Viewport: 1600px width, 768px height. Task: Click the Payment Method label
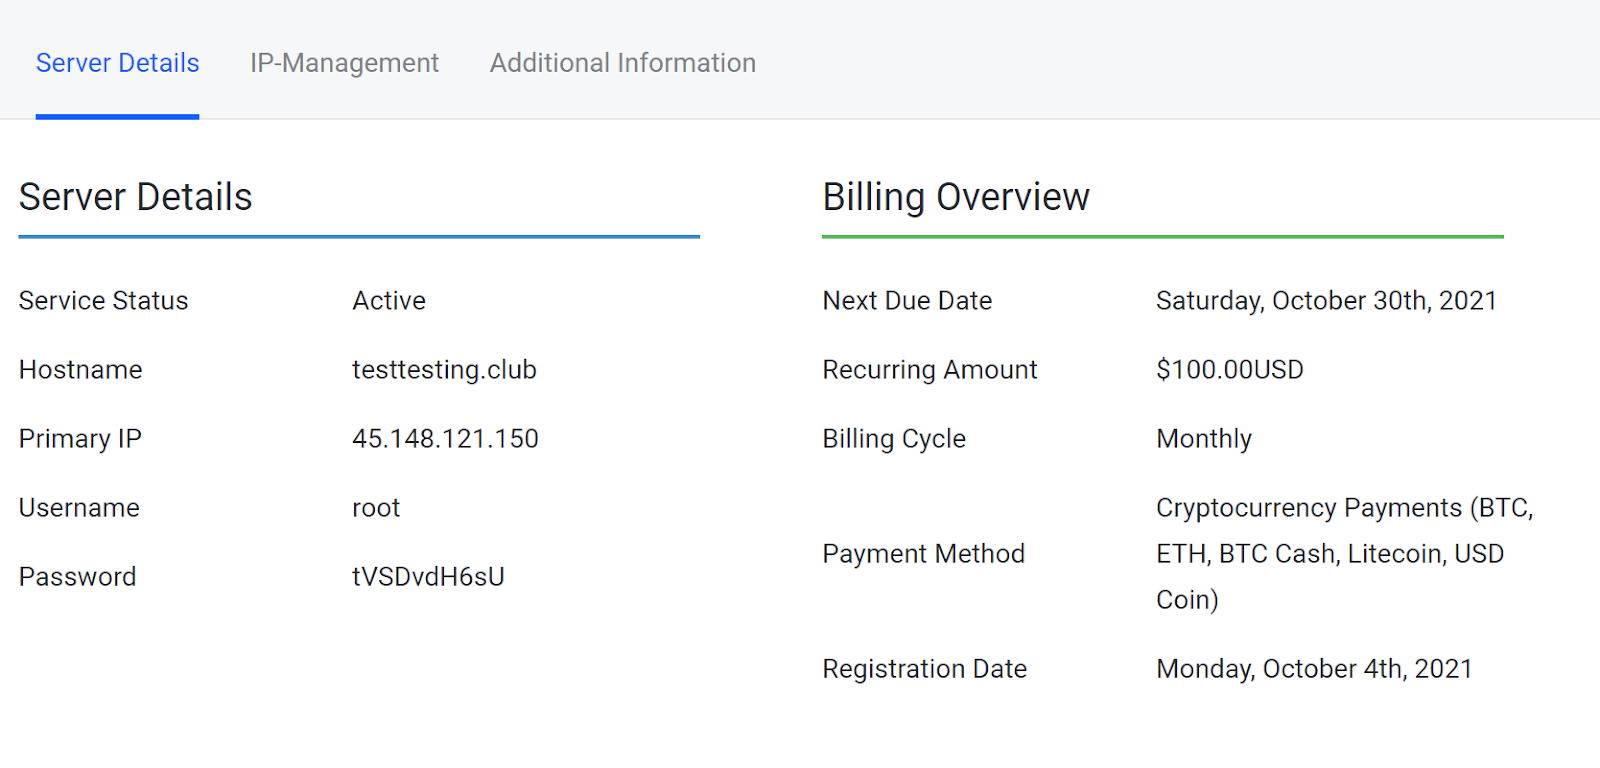(923, 554)
